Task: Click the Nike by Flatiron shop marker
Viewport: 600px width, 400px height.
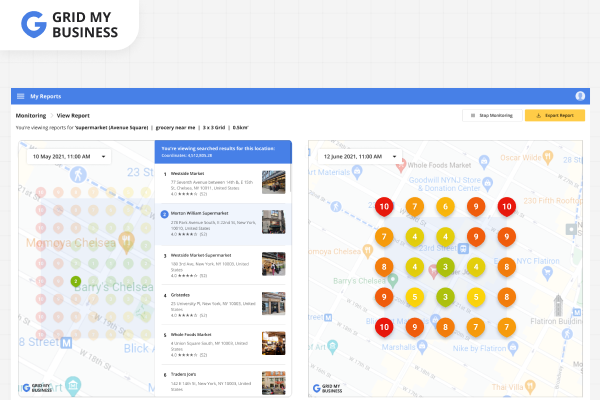Action: click(x=513, y=348)
